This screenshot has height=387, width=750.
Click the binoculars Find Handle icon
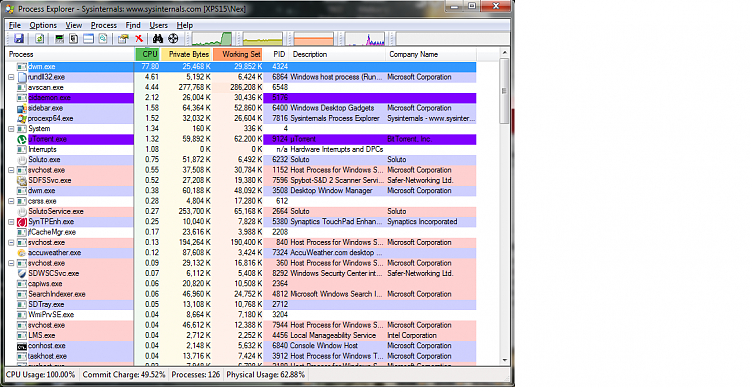point(158,39)
